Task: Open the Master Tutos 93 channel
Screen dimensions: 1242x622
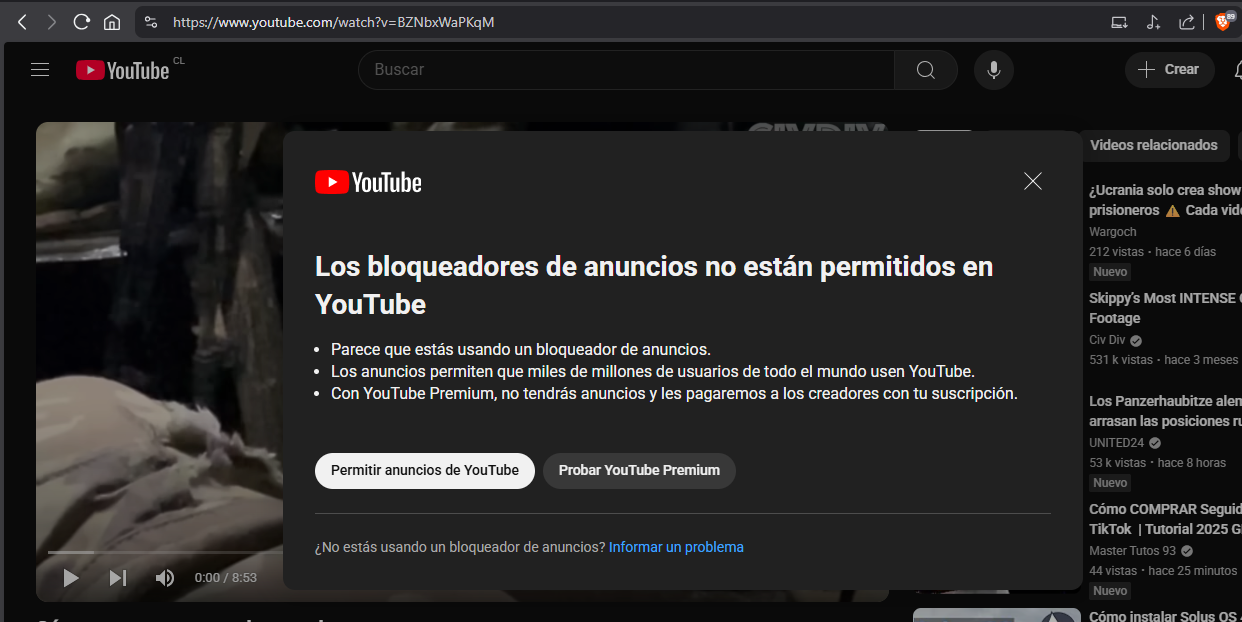Action: (x=1133, y=551)
